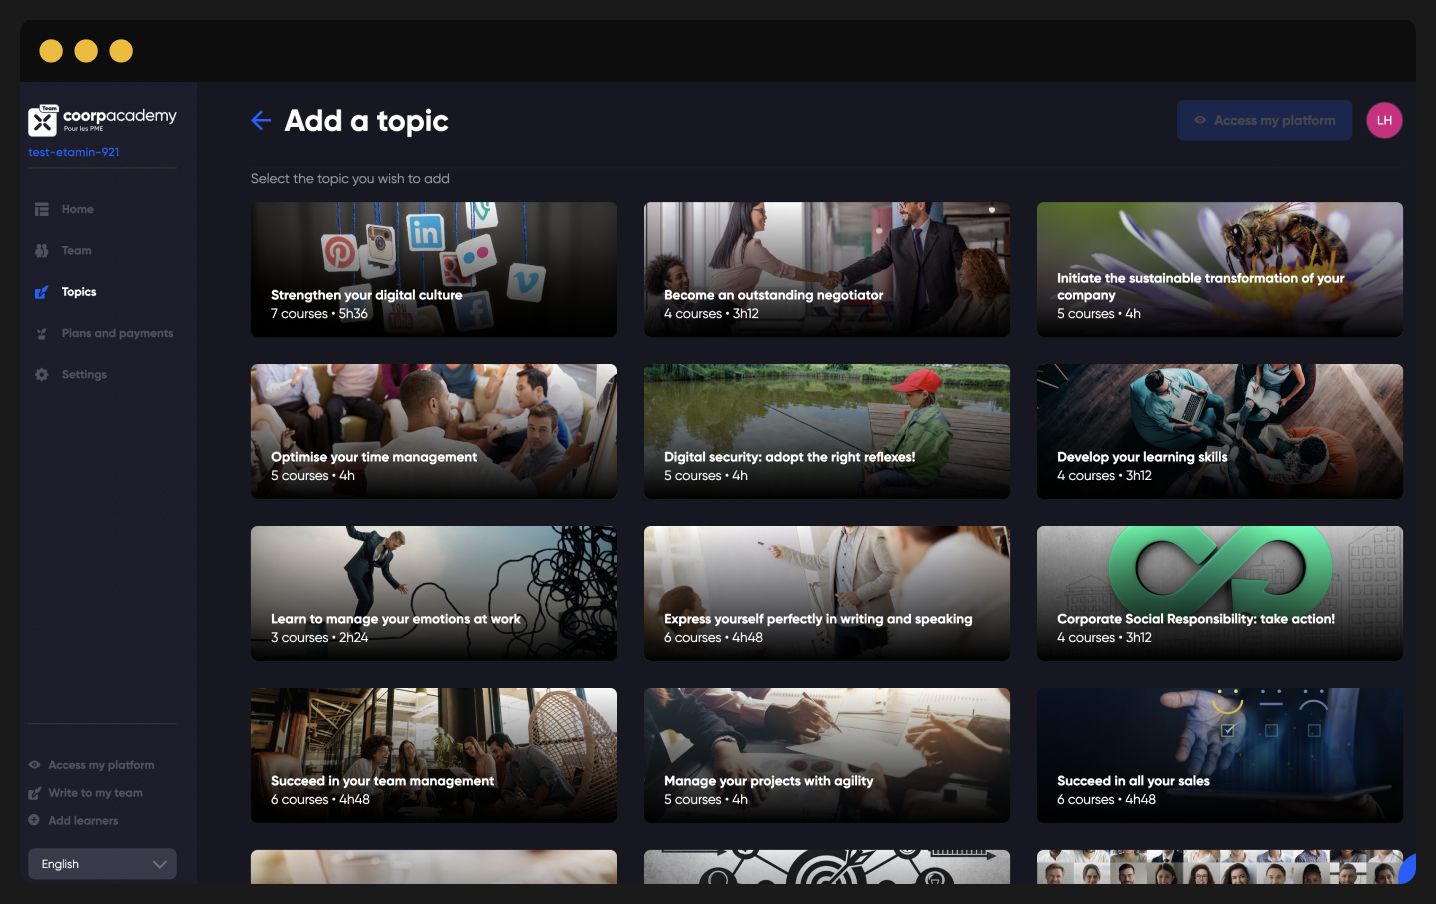This screenshot has width=1436, height=904.
Task: Click the 7 courses • 5h36 text
Action: pos(319,313)
